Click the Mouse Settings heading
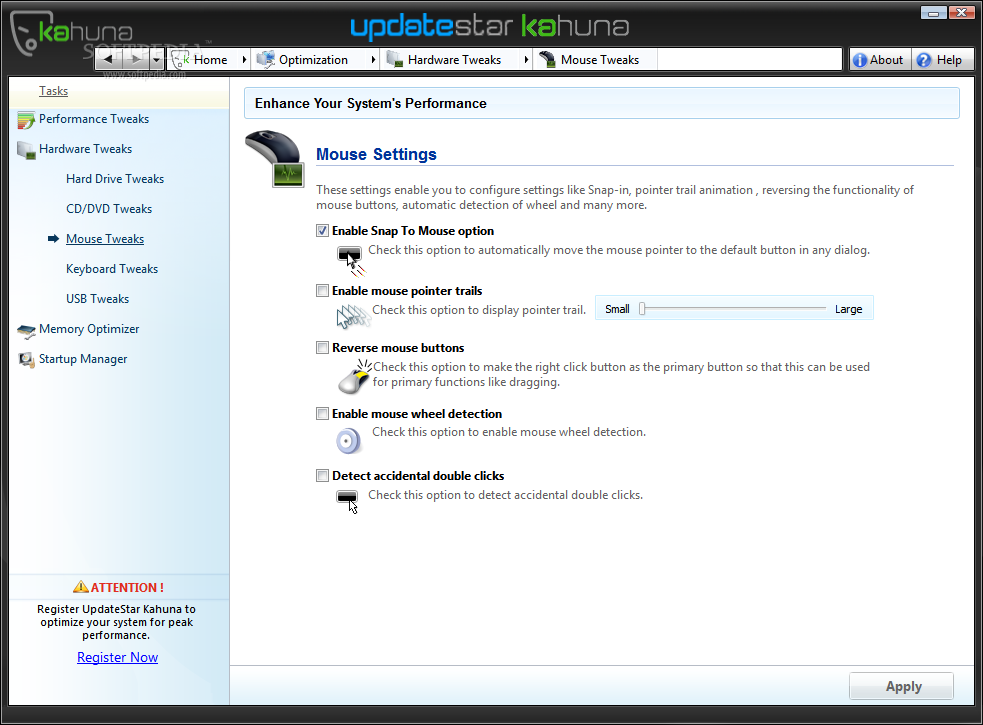 [x=376, y=154]
